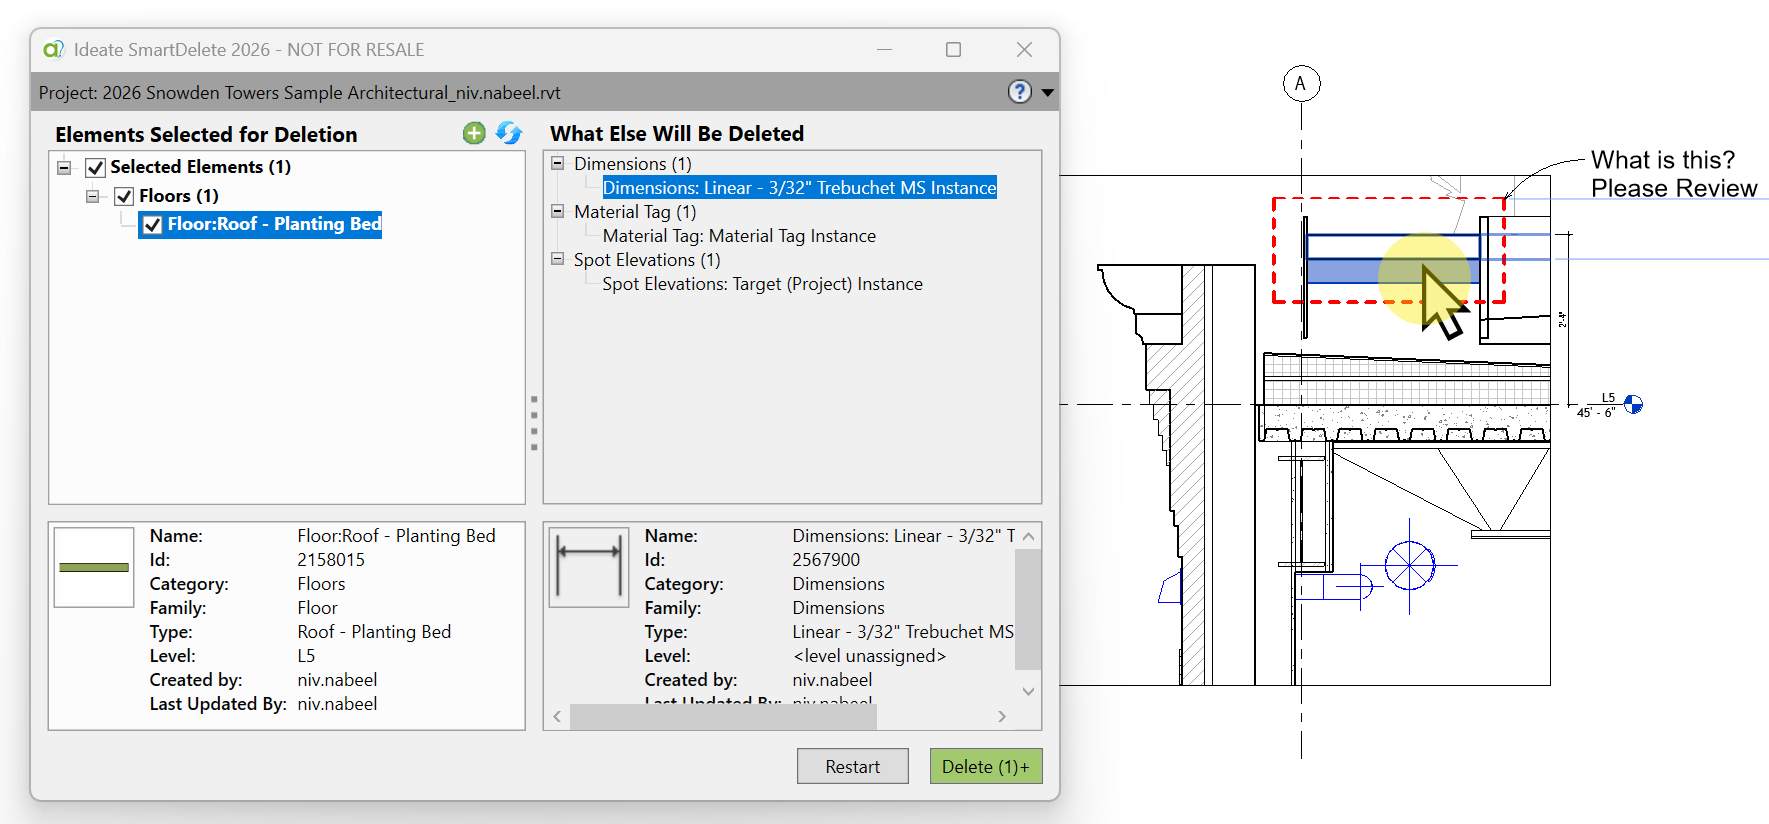Image resolution: width=1769 pixels, height=824 pixels.
Task: Click scroll up arrow in dimension details
Action: pyautogui.click(x=1028, y=537)
